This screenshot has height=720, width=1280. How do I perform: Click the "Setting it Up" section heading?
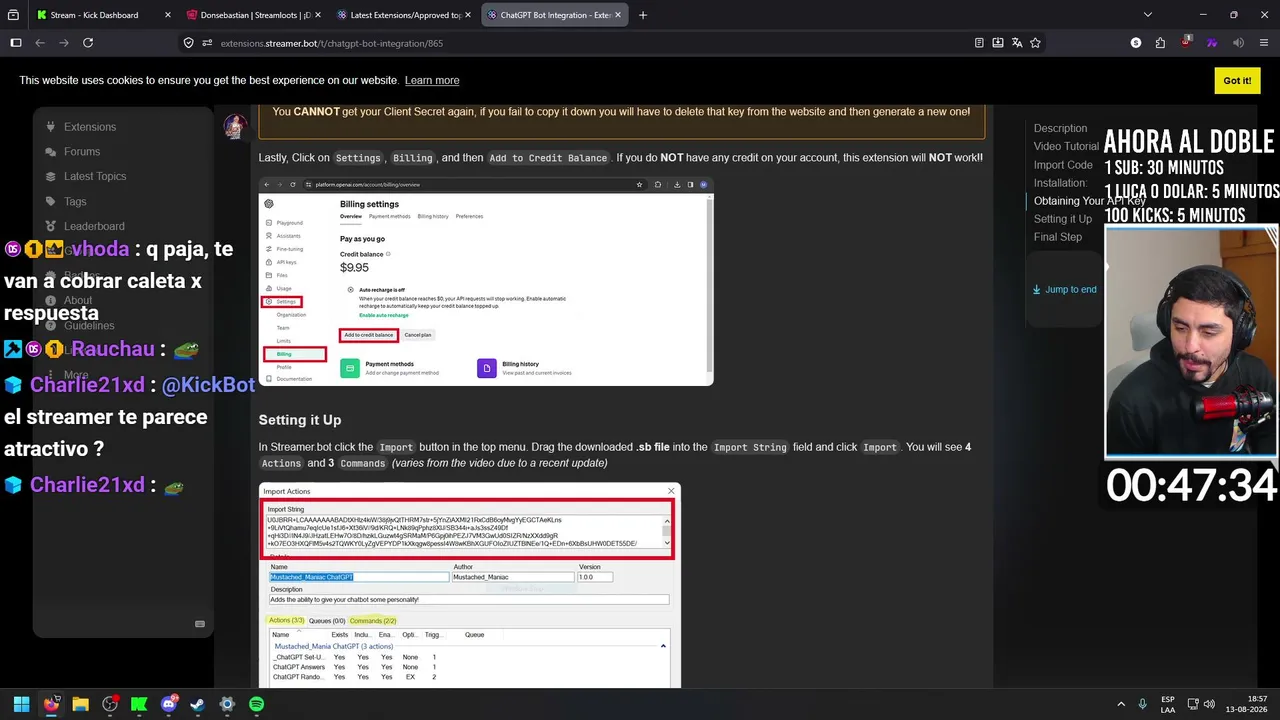[x=300, y=420]
